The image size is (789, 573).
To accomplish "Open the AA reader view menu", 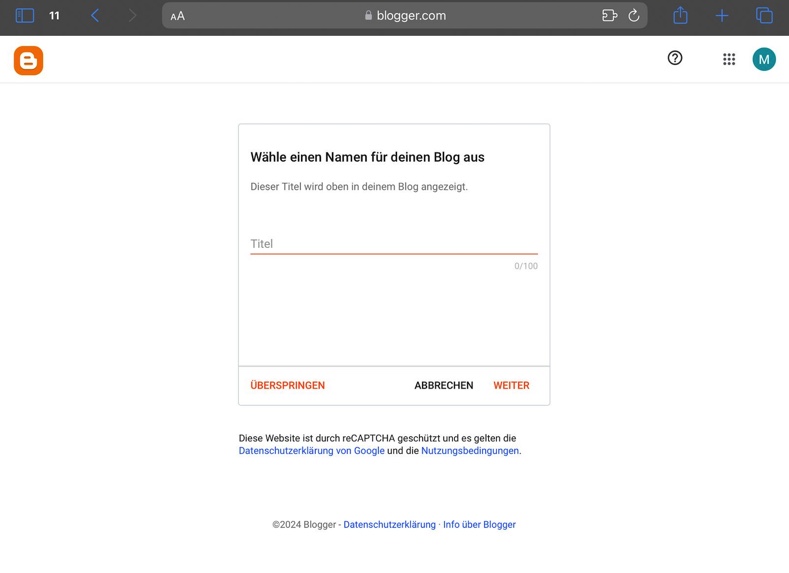I will [x=178, y=16].
